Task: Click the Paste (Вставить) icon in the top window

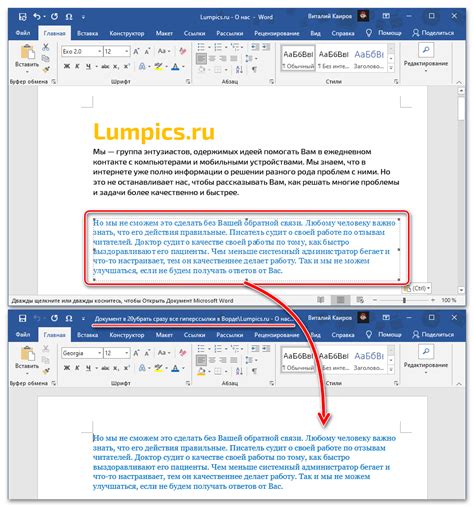Action: 27,52
